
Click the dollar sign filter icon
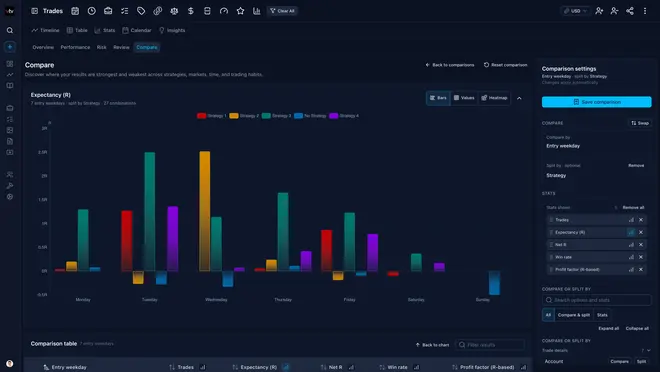tap(191, 11)
